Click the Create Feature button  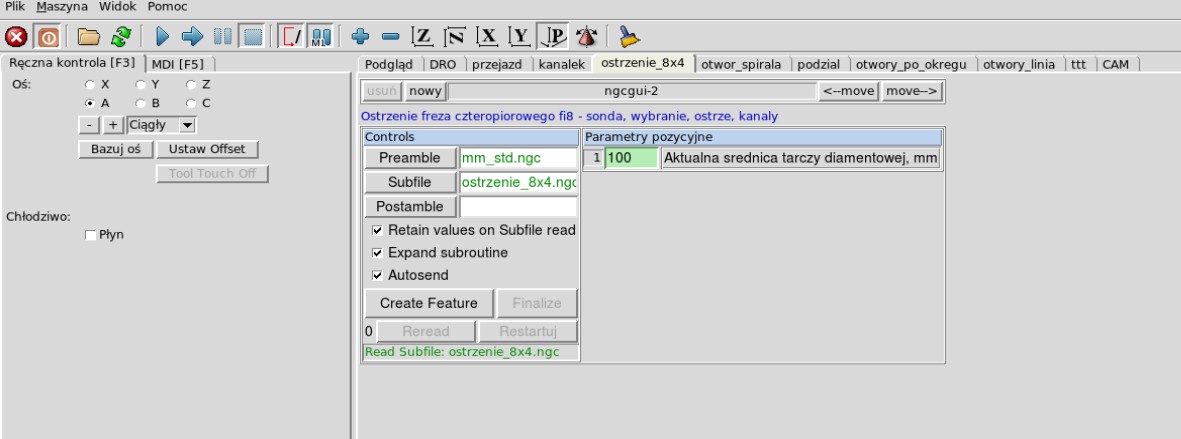pyautogui.click(x=429, y=303)
